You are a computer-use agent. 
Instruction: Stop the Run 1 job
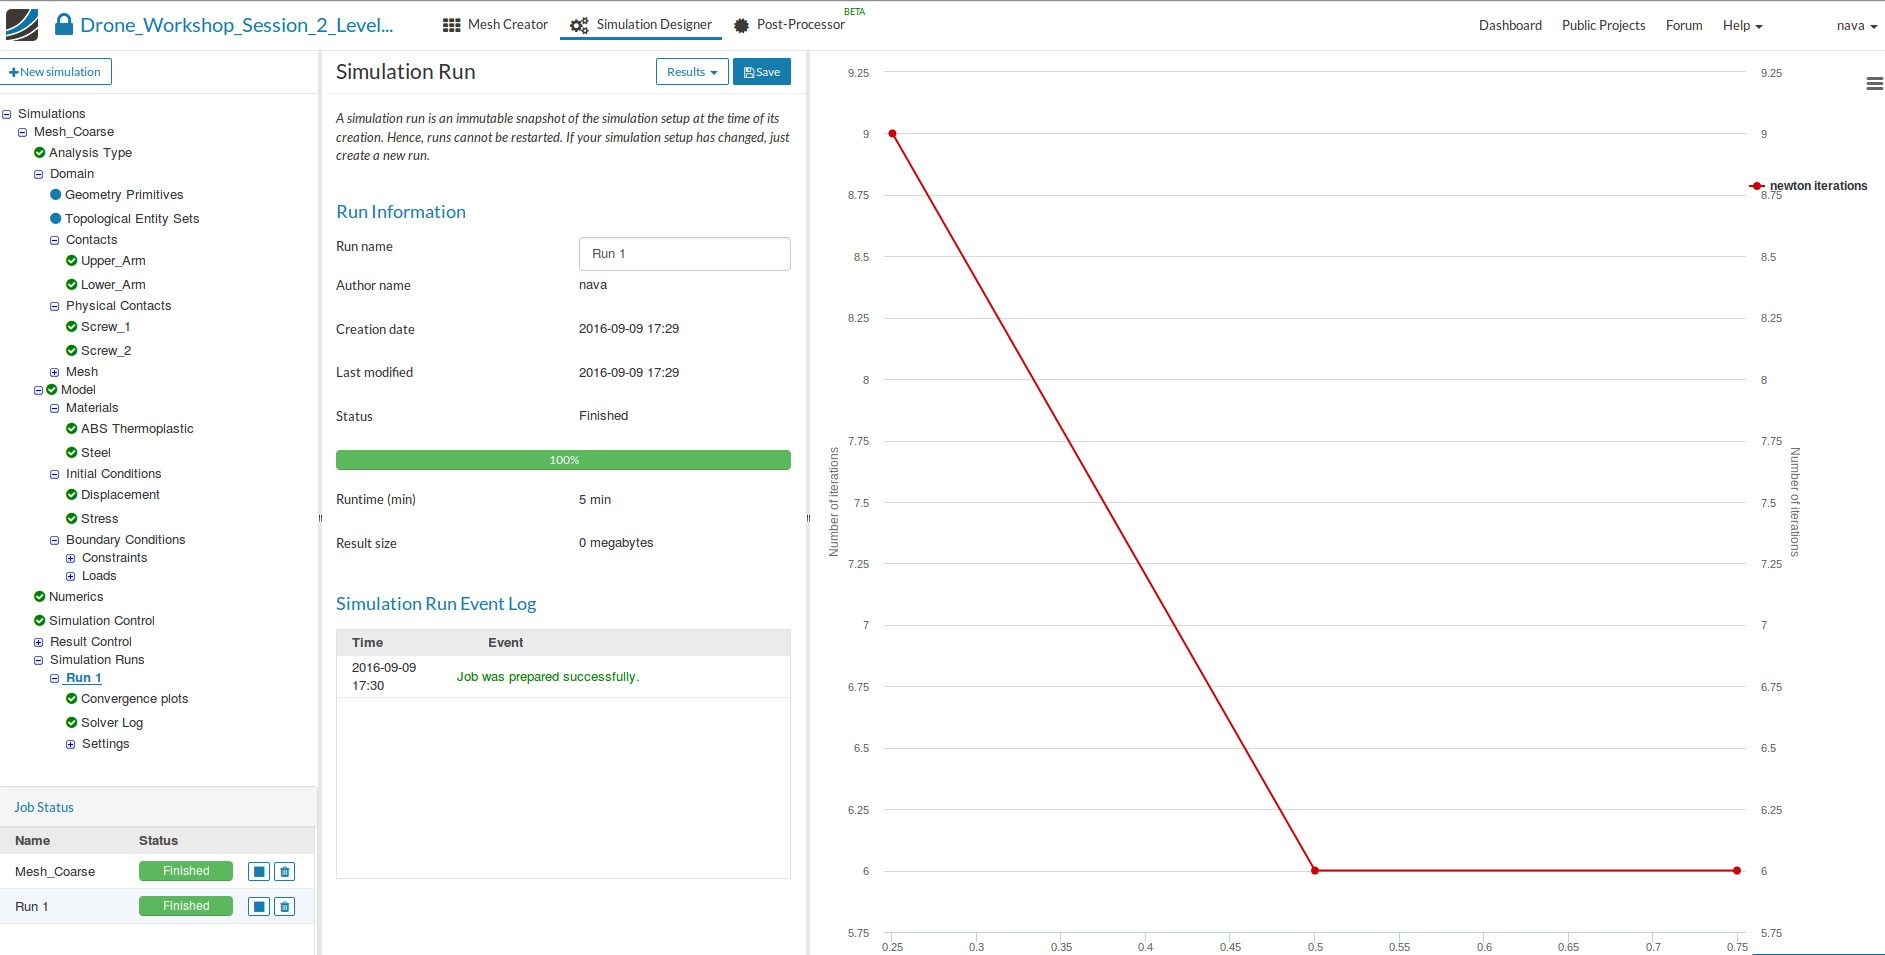click(259, 907)
